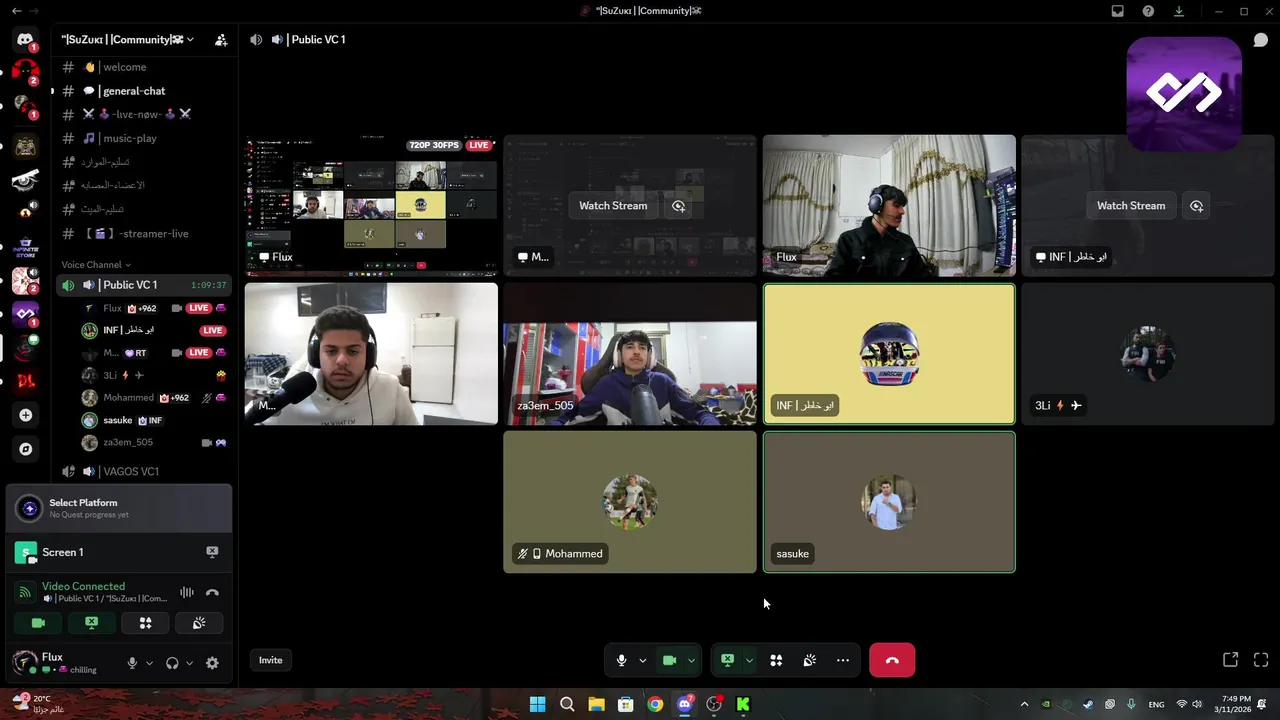Mute microphone in call control bar
Screen dimensions: 1280x720
[621, 660]
